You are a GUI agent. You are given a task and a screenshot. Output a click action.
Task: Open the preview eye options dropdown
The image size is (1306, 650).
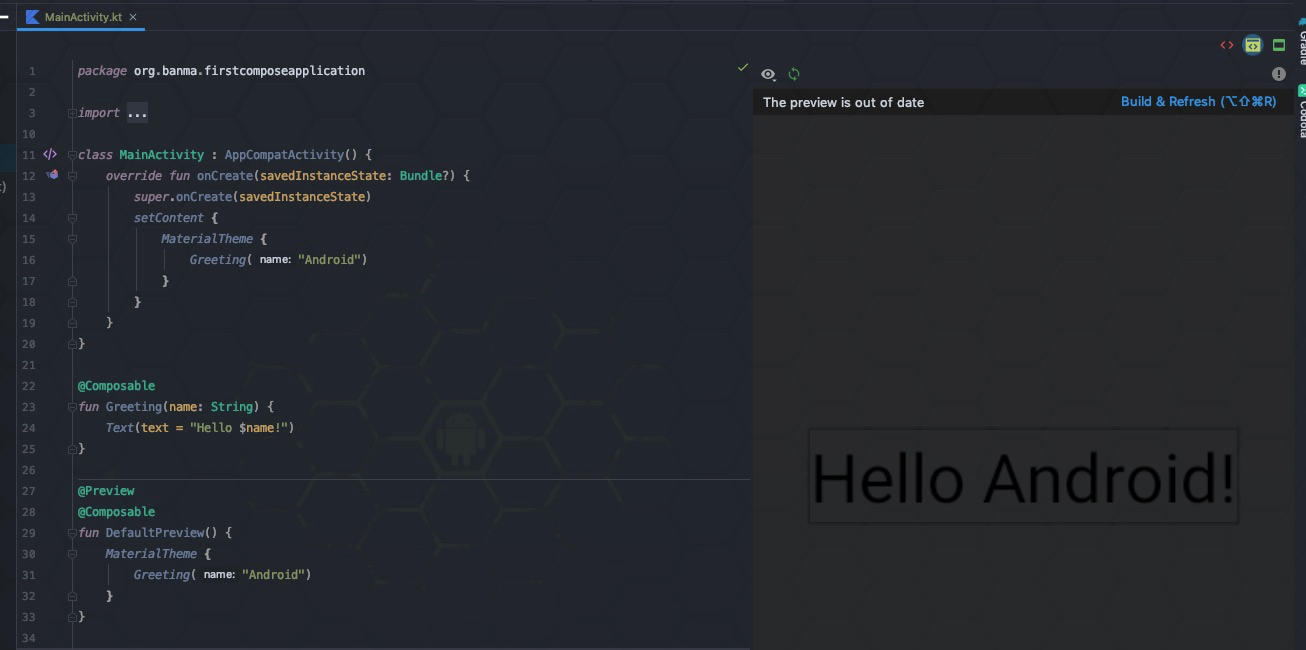click(768, 74)
